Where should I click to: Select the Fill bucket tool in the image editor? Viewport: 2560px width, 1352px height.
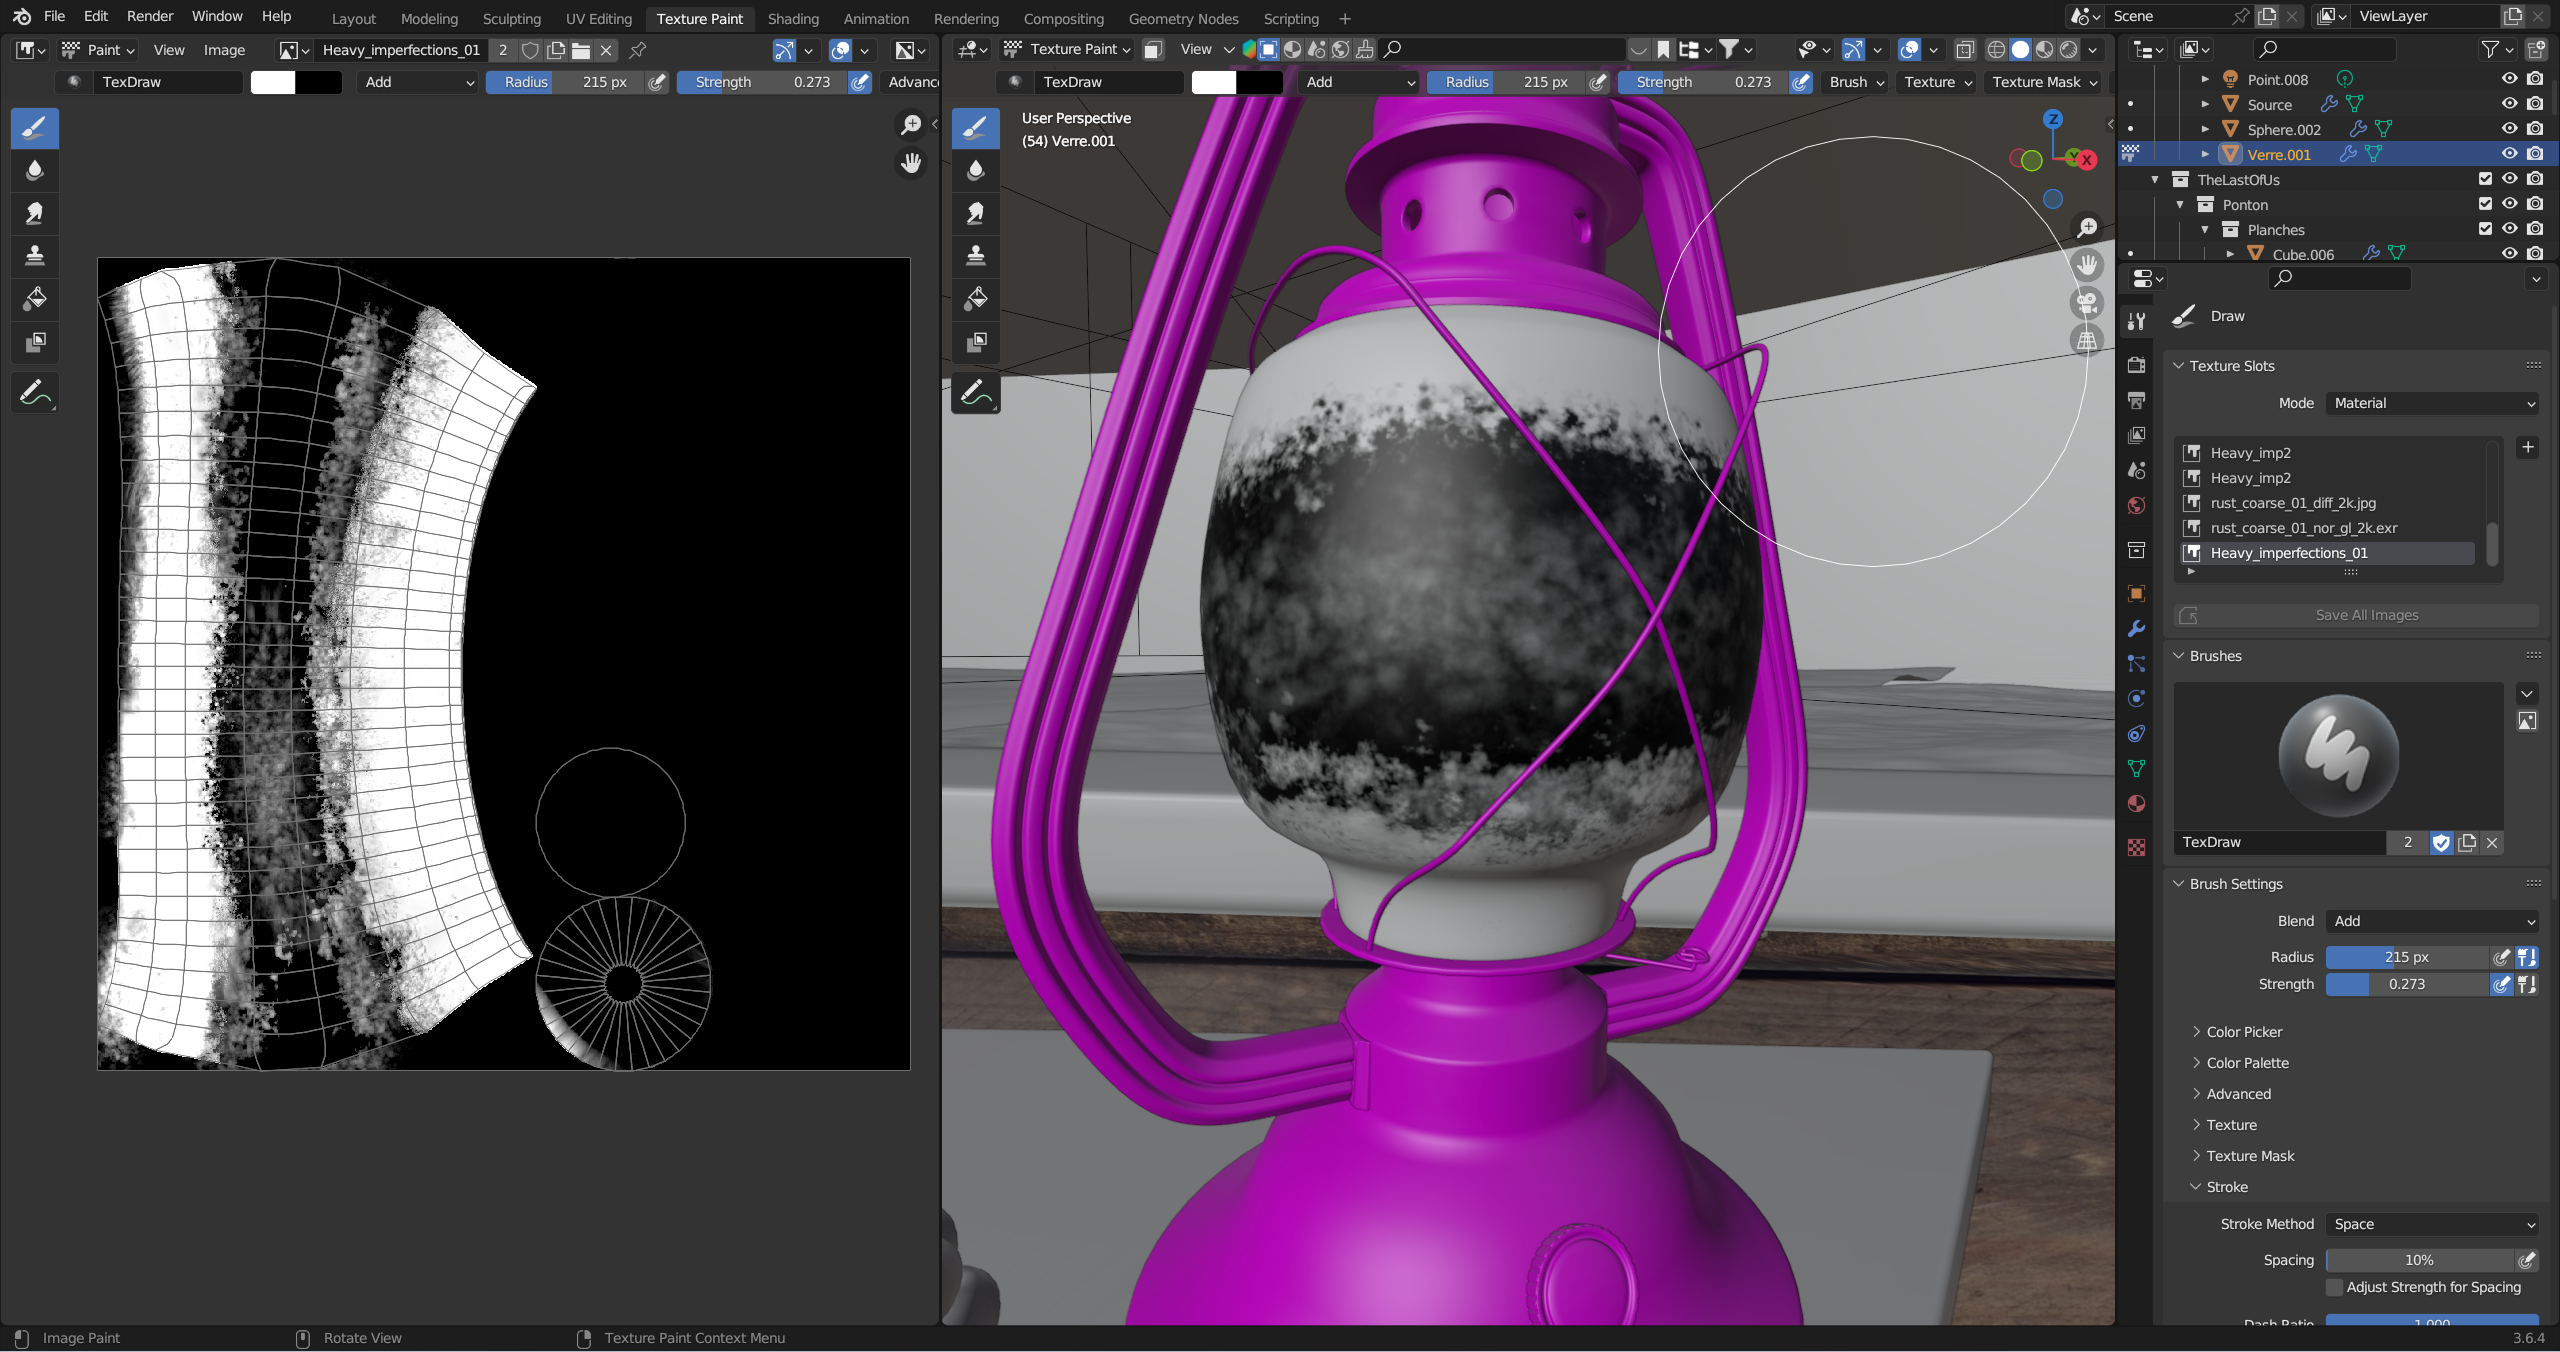tap(35, 299)
